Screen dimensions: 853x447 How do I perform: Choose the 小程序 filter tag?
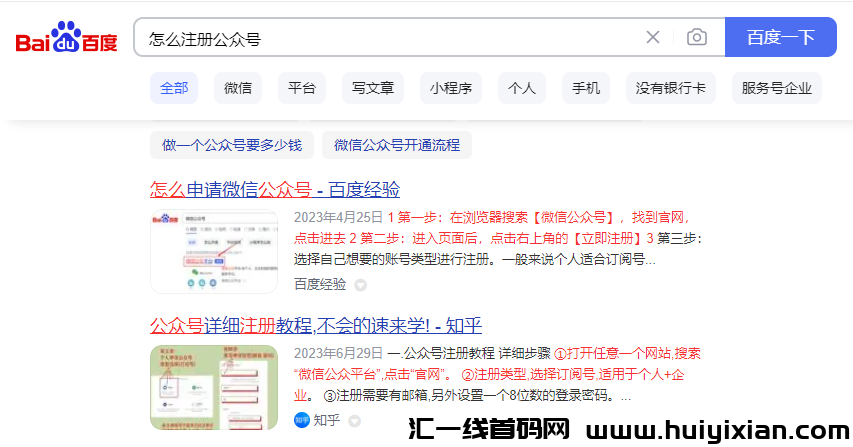[451, 88]
